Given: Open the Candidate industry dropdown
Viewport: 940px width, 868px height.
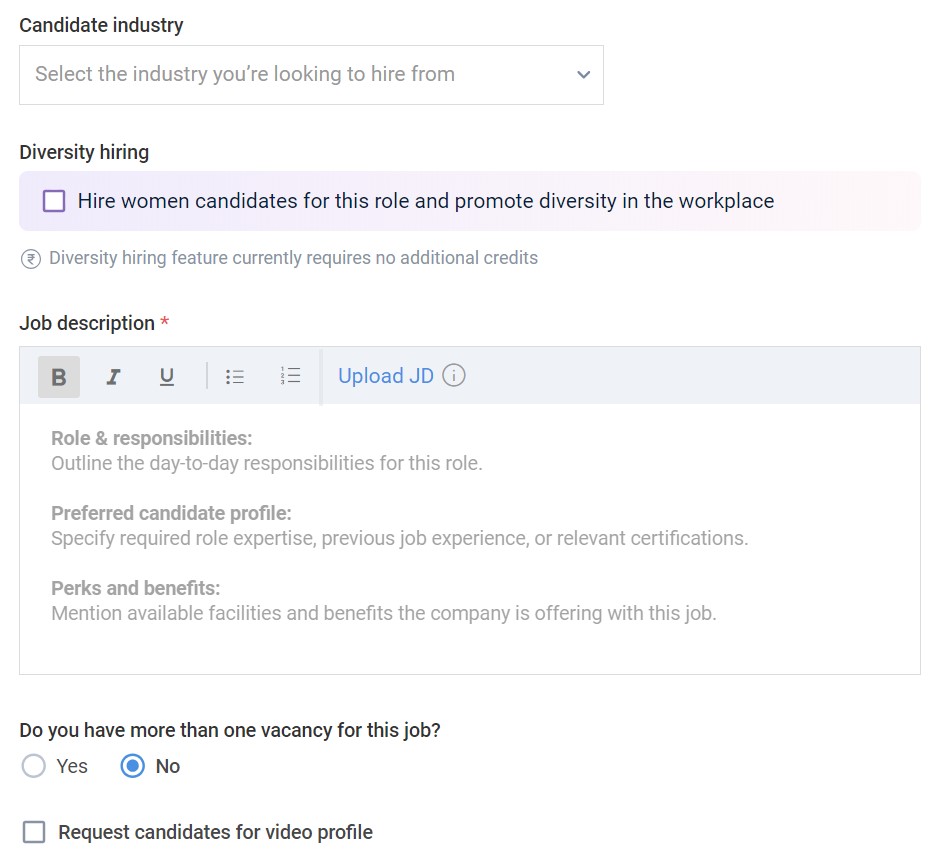Looking at the screenshot, I should tap(311, 75).
